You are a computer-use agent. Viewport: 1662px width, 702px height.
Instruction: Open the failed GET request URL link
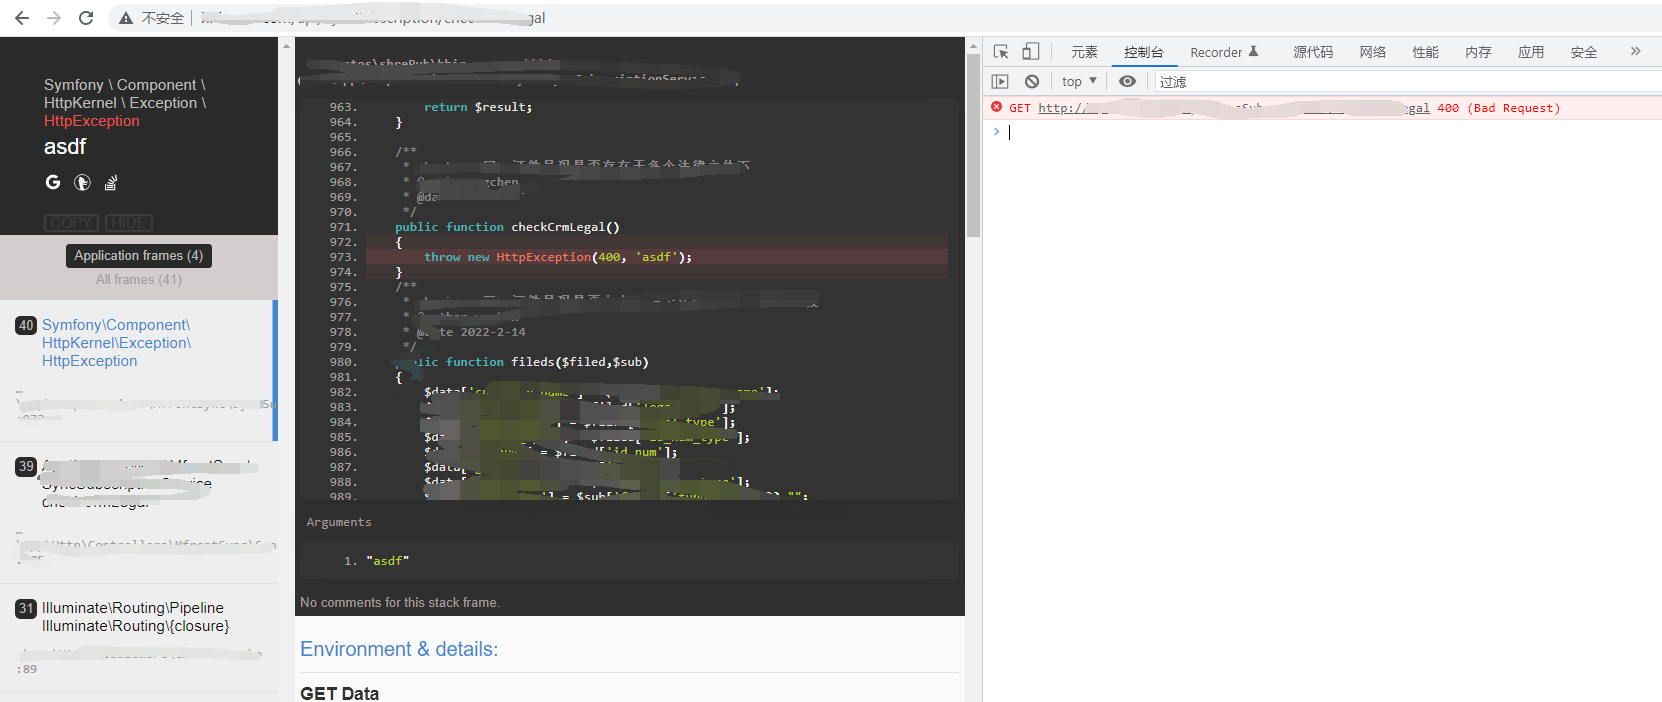click(x=1234, y=108)
